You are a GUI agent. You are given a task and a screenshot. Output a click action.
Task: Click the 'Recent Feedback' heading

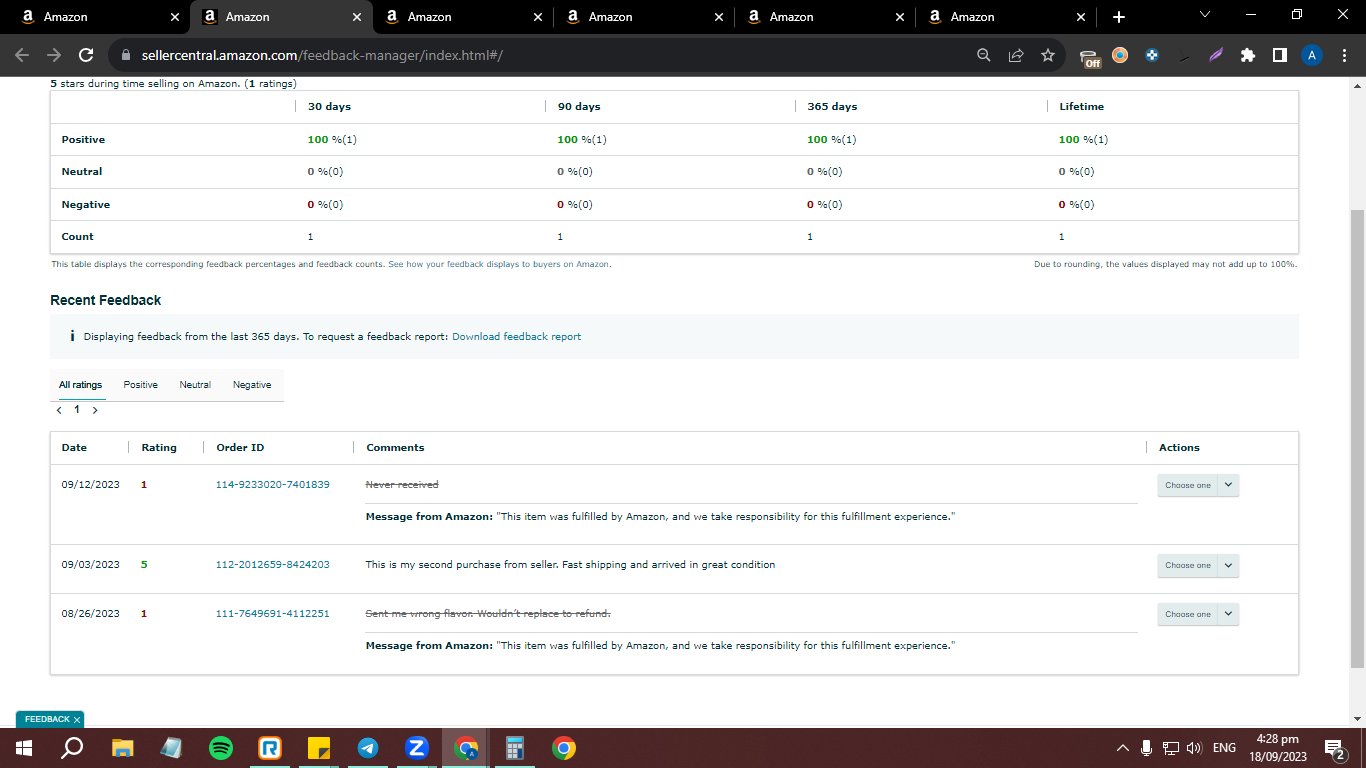(x=105, y=300)
